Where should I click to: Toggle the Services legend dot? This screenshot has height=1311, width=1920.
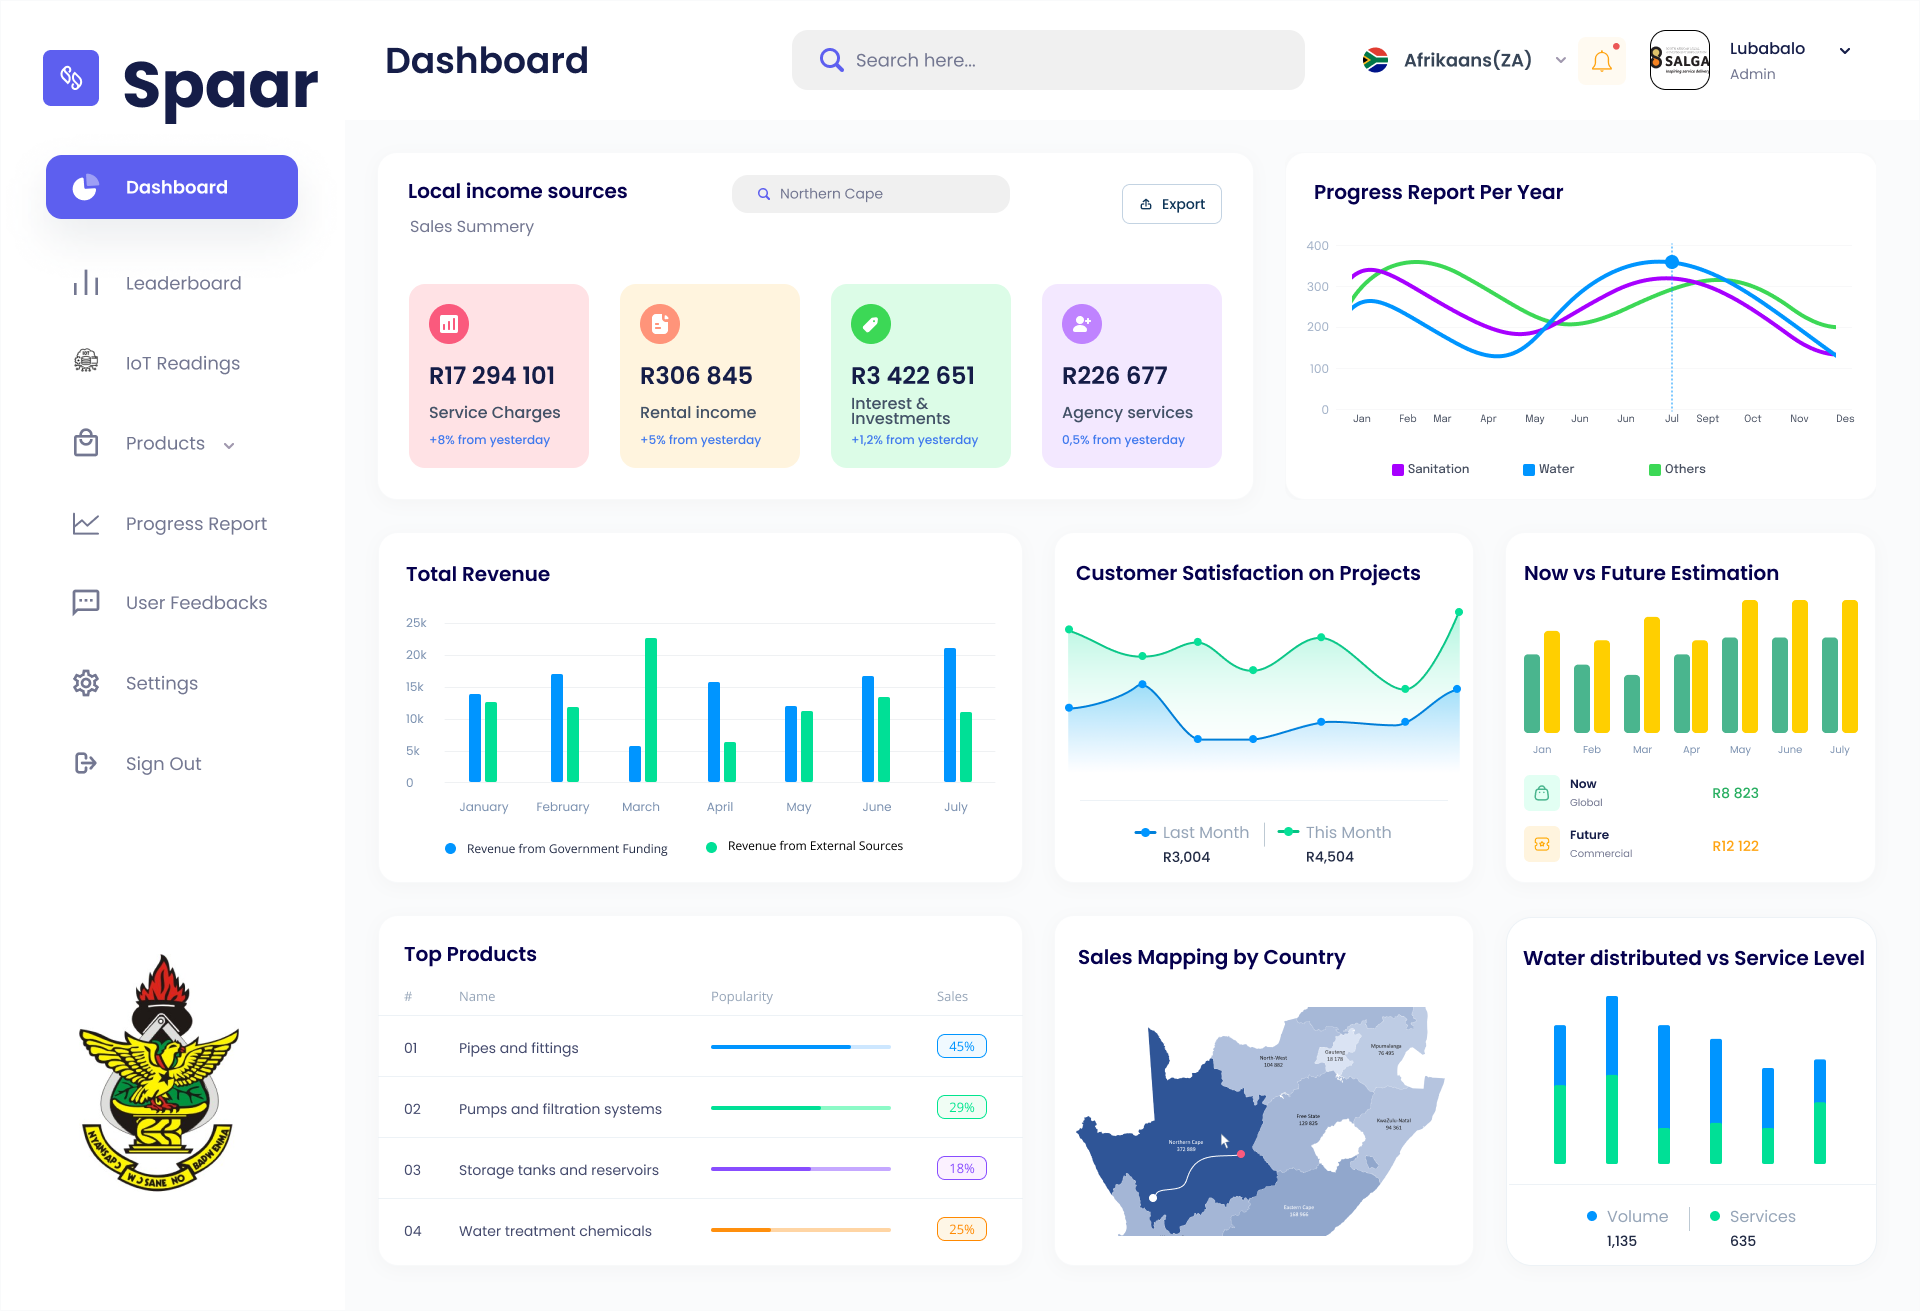click(1715, 1216)
